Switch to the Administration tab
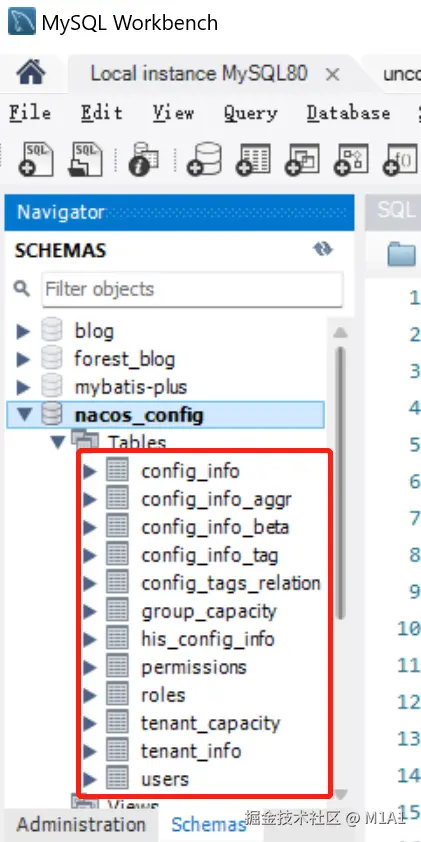This screenshot has height=842, width=421. (81, 824)
